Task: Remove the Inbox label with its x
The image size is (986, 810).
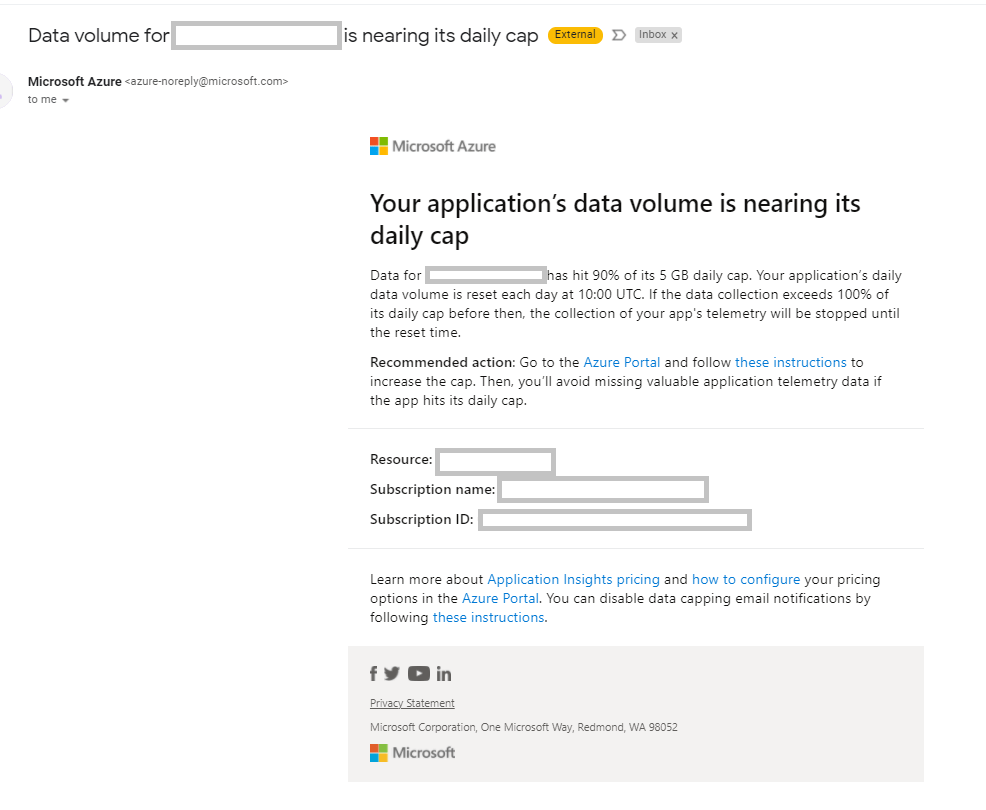Action: tap(674, 35)
